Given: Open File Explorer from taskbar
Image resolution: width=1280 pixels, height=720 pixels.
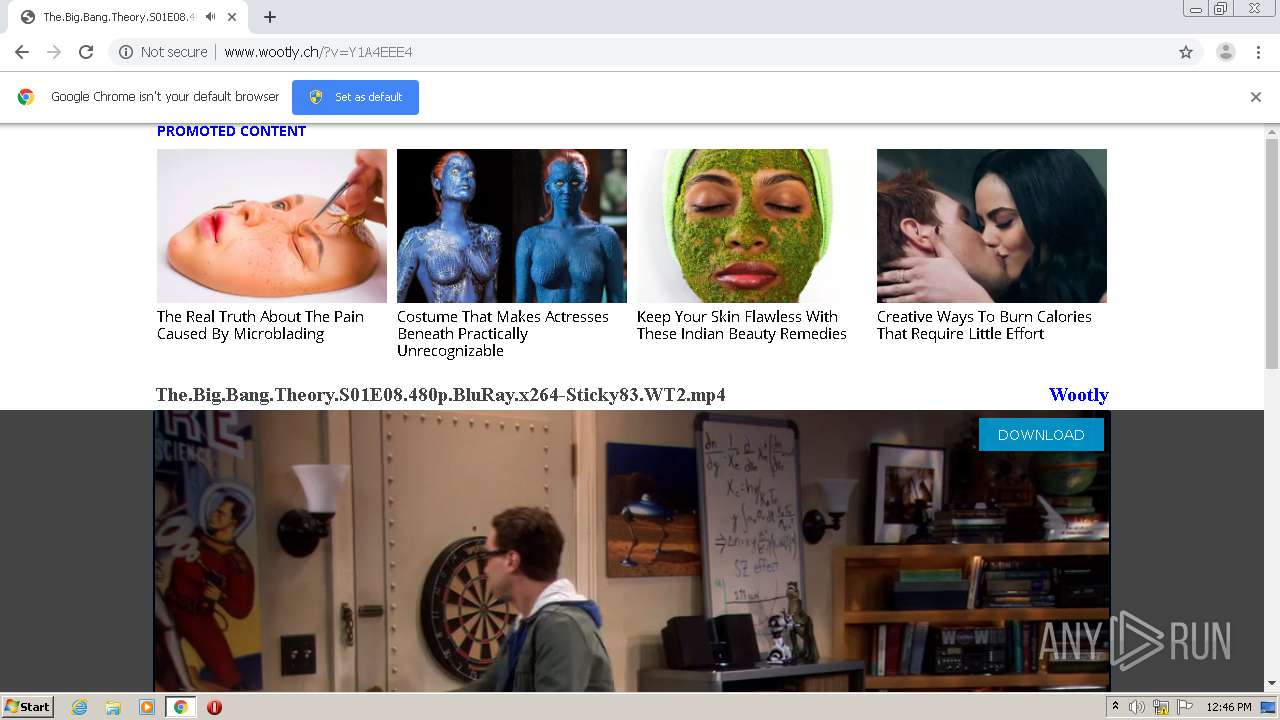Looking at the screenshot, I should [113, 707].
